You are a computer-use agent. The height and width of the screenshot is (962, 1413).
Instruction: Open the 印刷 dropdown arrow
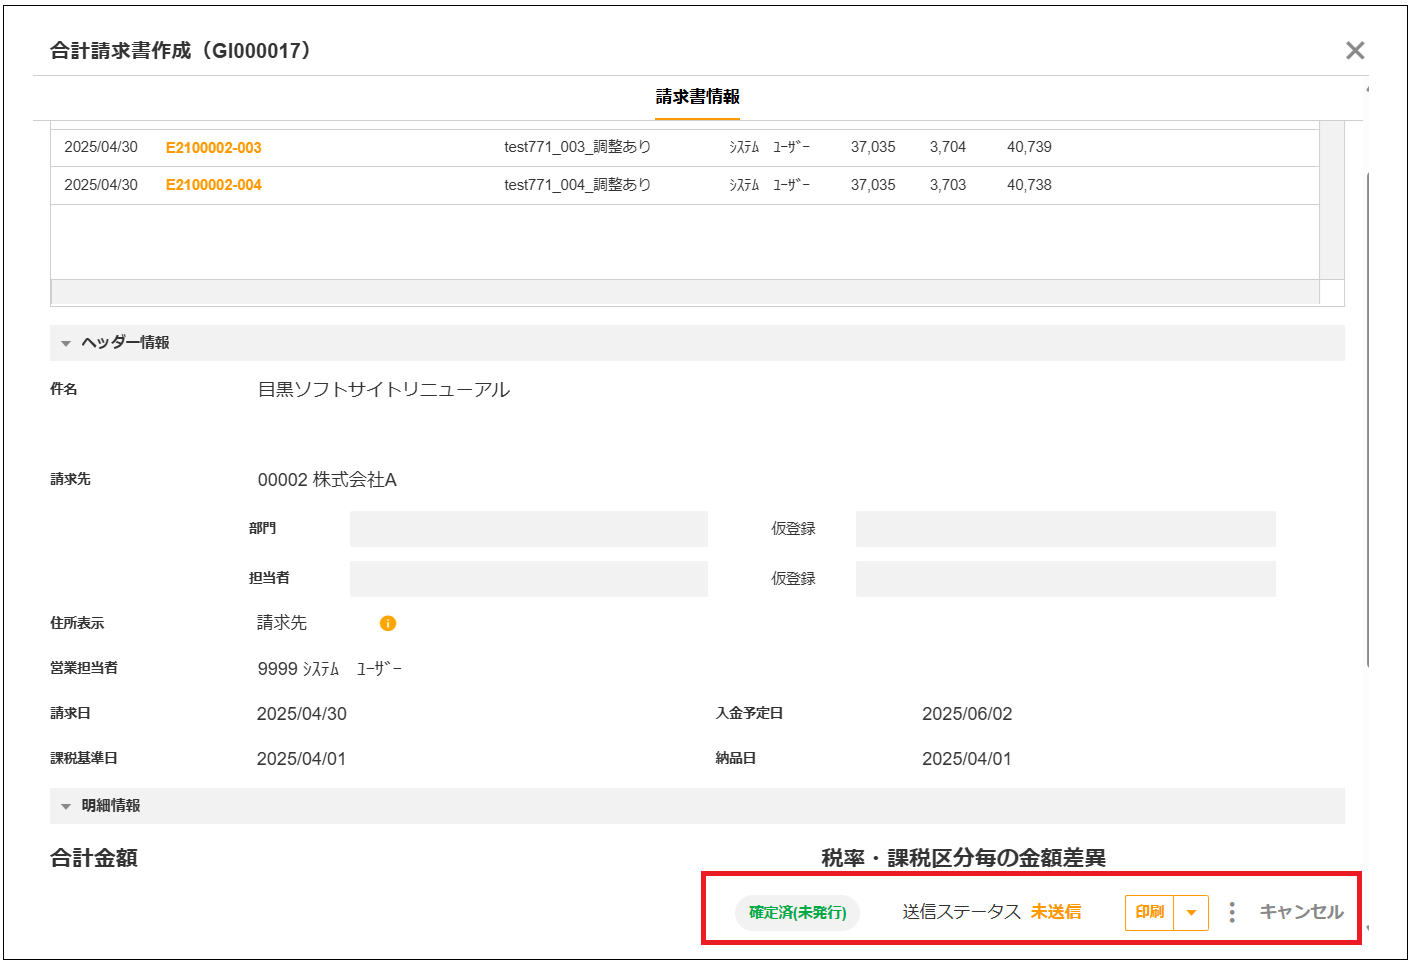[1191, 912]
